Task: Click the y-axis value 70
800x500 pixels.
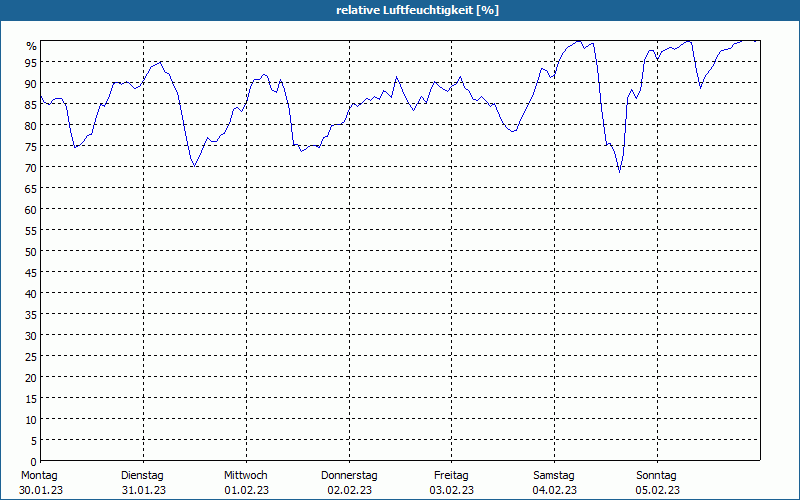Action: [31, 167]
